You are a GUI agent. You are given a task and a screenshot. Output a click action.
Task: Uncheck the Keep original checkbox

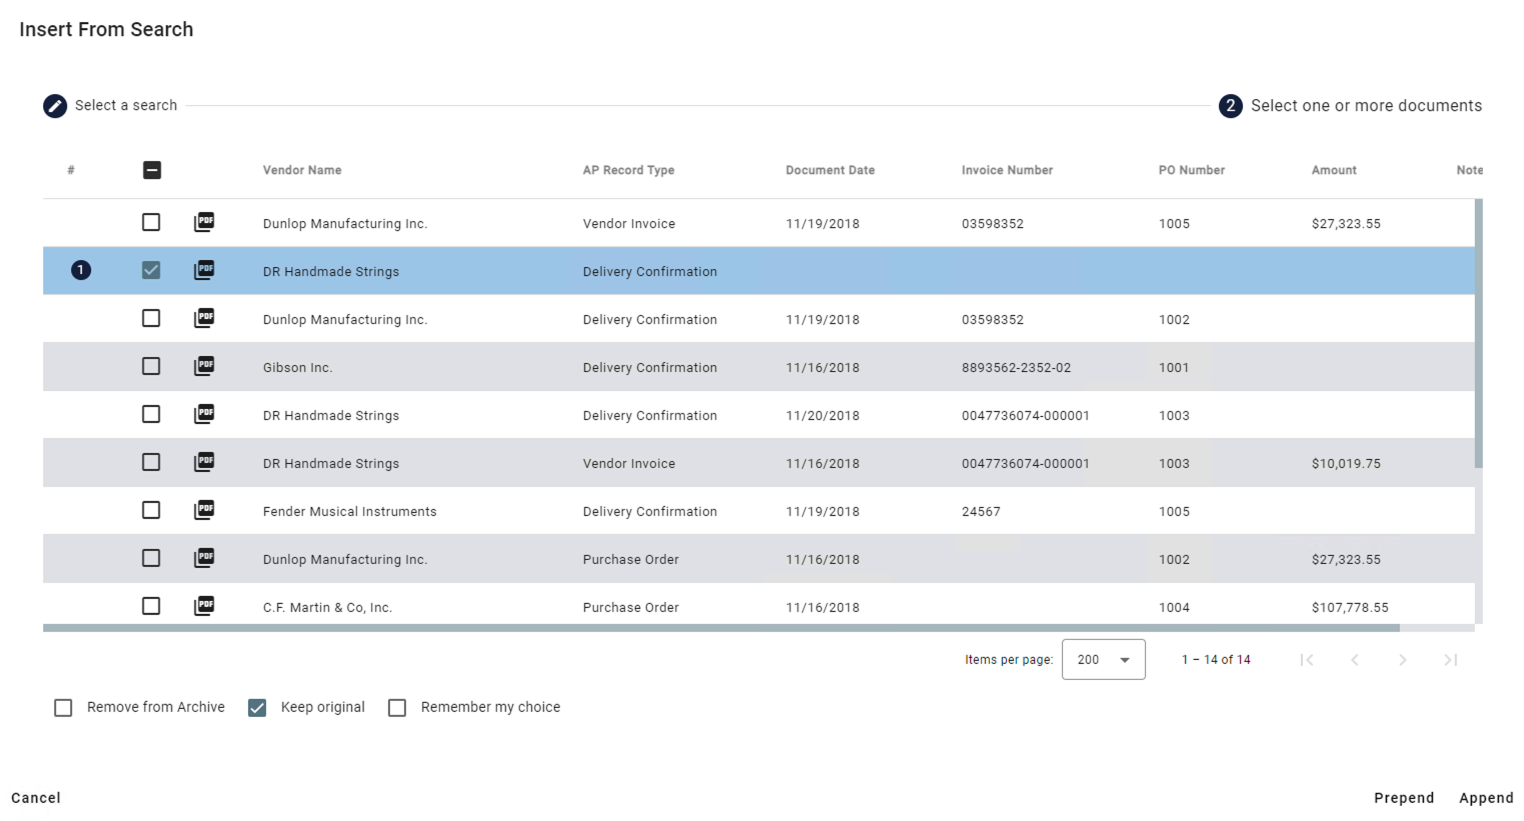coord(257,707)
